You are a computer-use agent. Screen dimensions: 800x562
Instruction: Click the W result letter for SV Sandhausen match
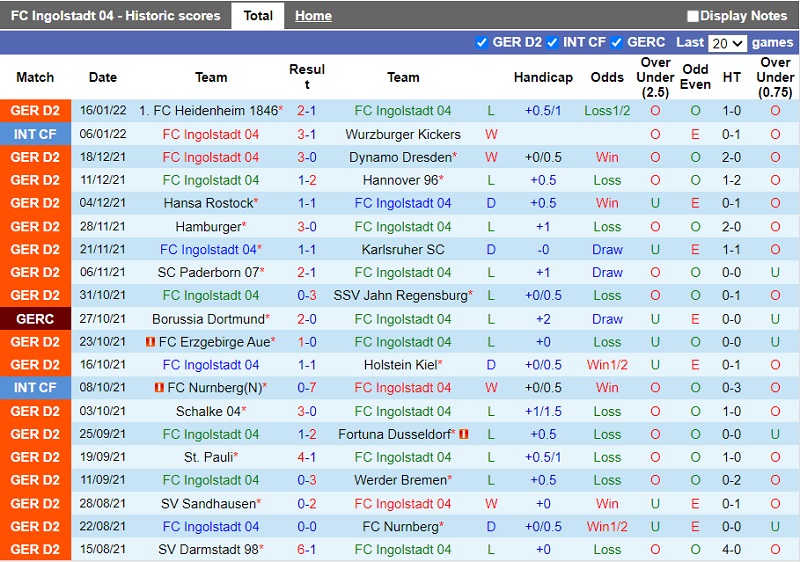(491, 503)
